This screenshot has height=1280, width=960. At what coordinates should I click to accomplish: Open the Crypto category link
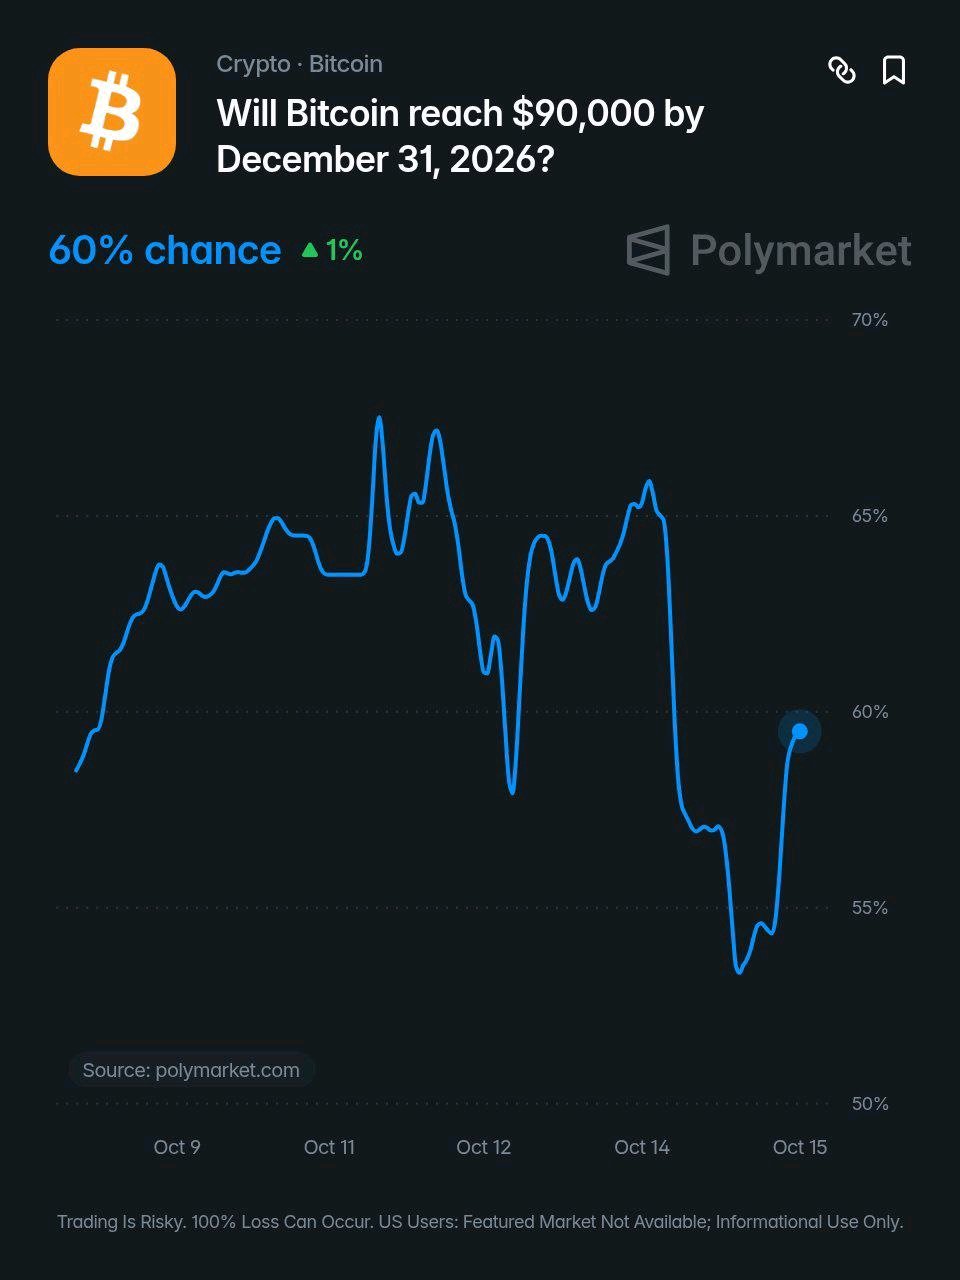[253, 64]
